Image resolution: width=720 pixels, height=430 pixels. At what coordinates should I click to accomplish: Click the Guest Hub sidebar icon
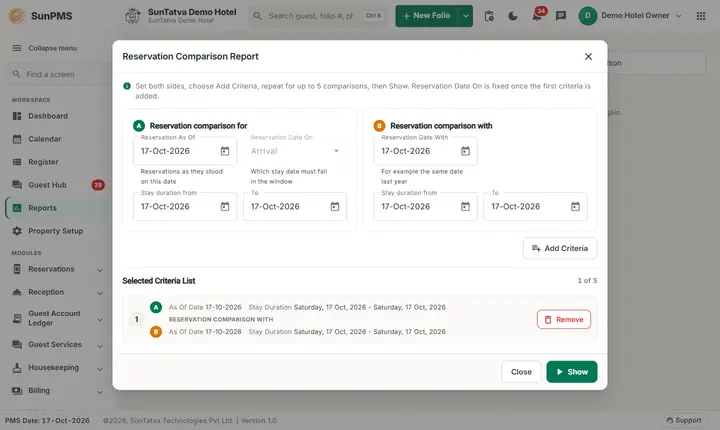point(17,185)
